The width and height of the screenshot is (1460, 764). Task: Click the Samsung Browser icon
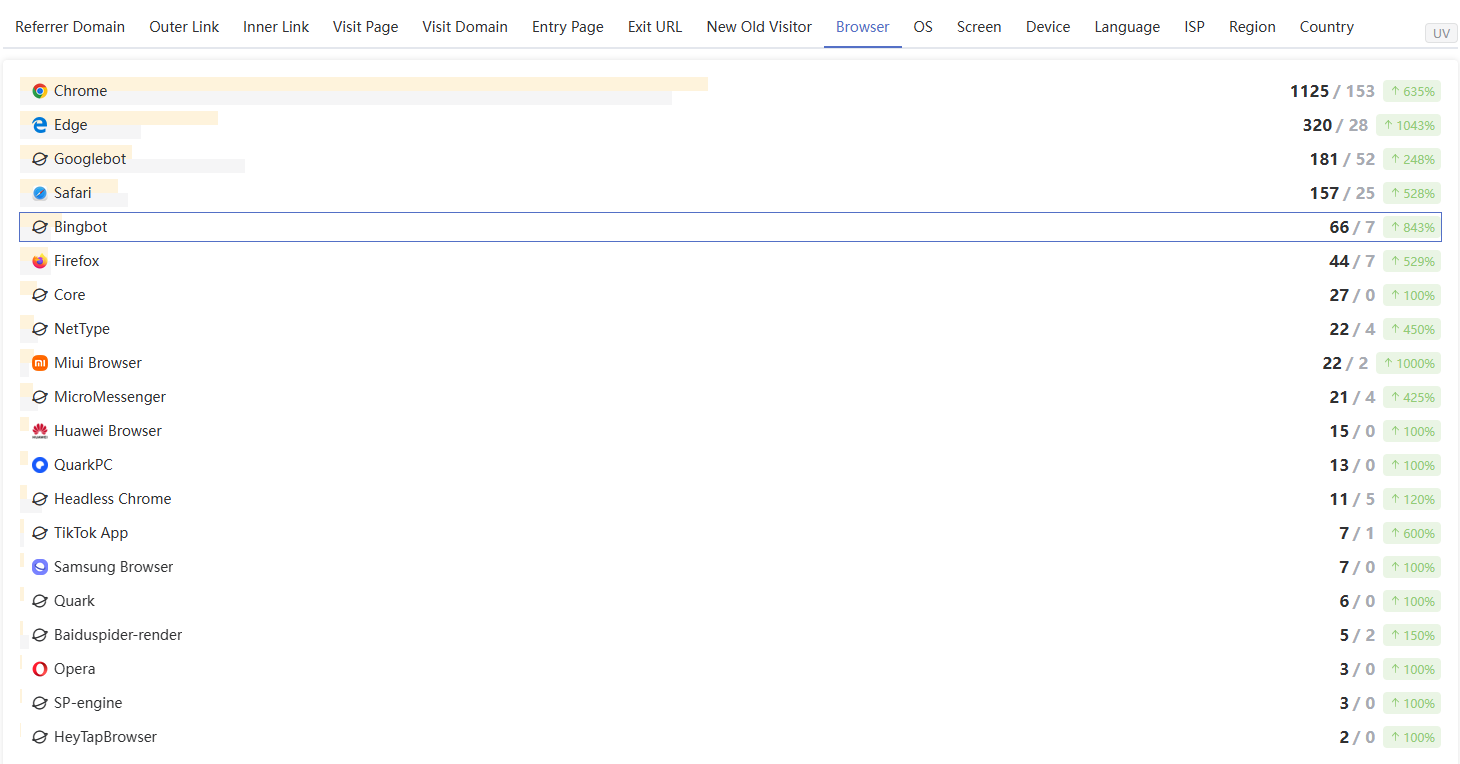[x=40, y=567]
